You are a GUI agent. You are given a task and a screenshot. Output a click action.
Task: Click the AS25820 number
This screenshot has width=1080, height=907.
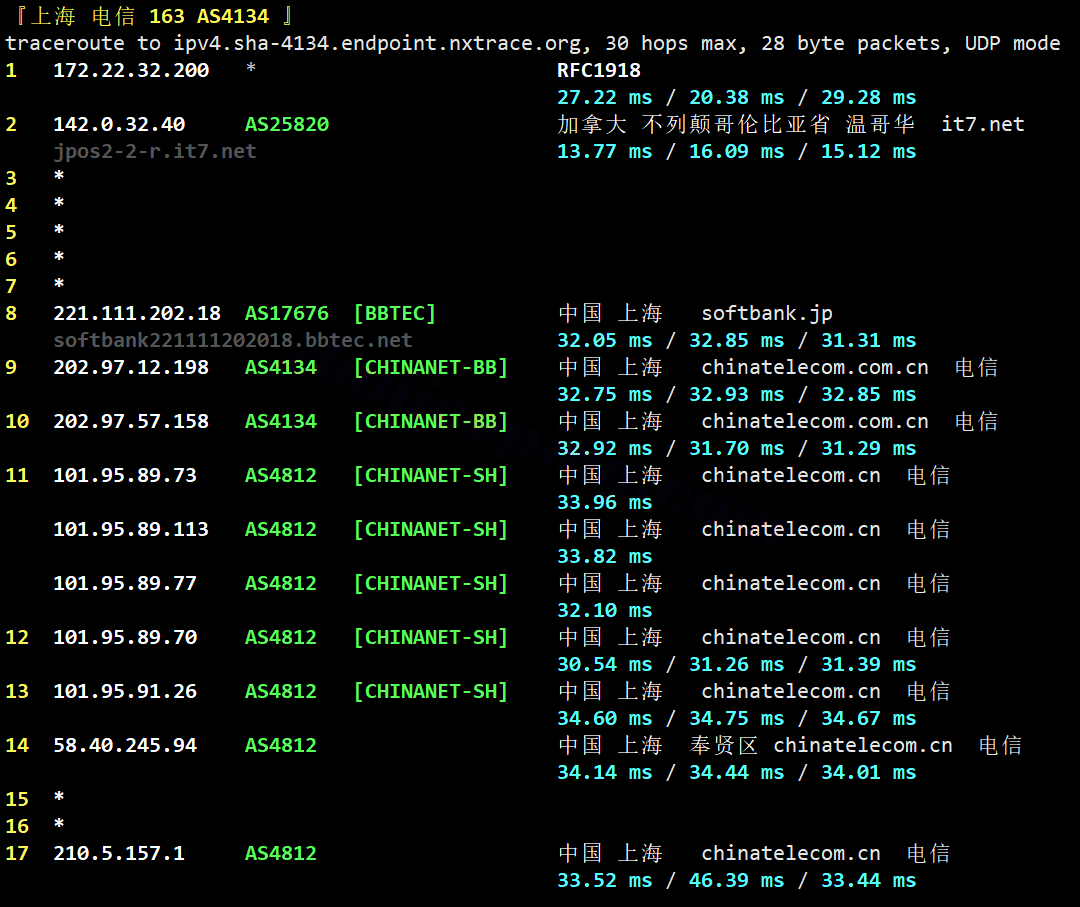click(x=287, y=124)
